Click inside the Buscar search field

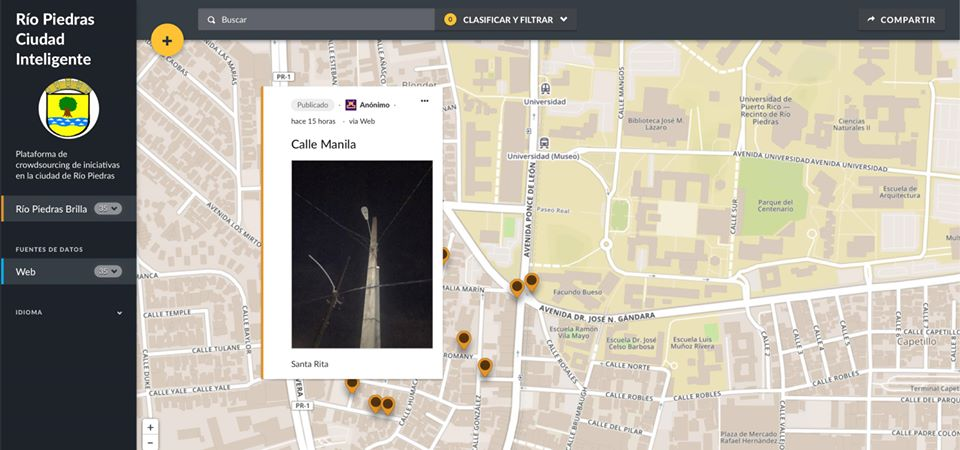[x=316, y=20]
